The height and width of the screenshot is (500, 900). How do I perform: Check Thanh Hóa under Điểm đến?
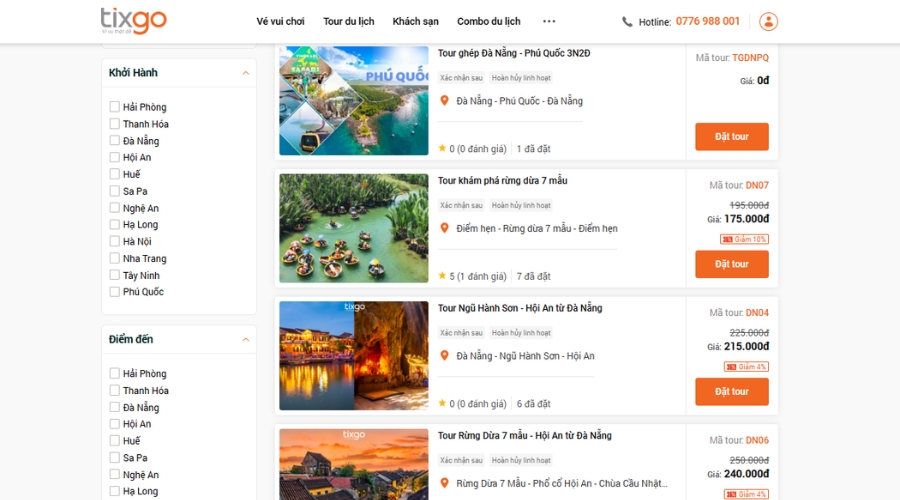click(x=115, y=390)
